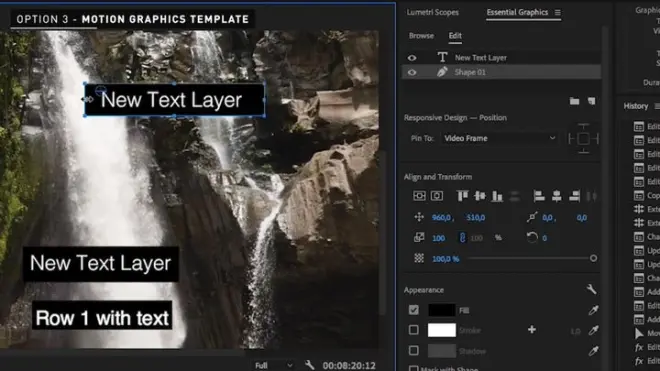The width and height of the screenshot is (660, 371).
Task: Click the pen icon of Shape 01 layer
Action: pyautogui.click(x=442, y=72)
